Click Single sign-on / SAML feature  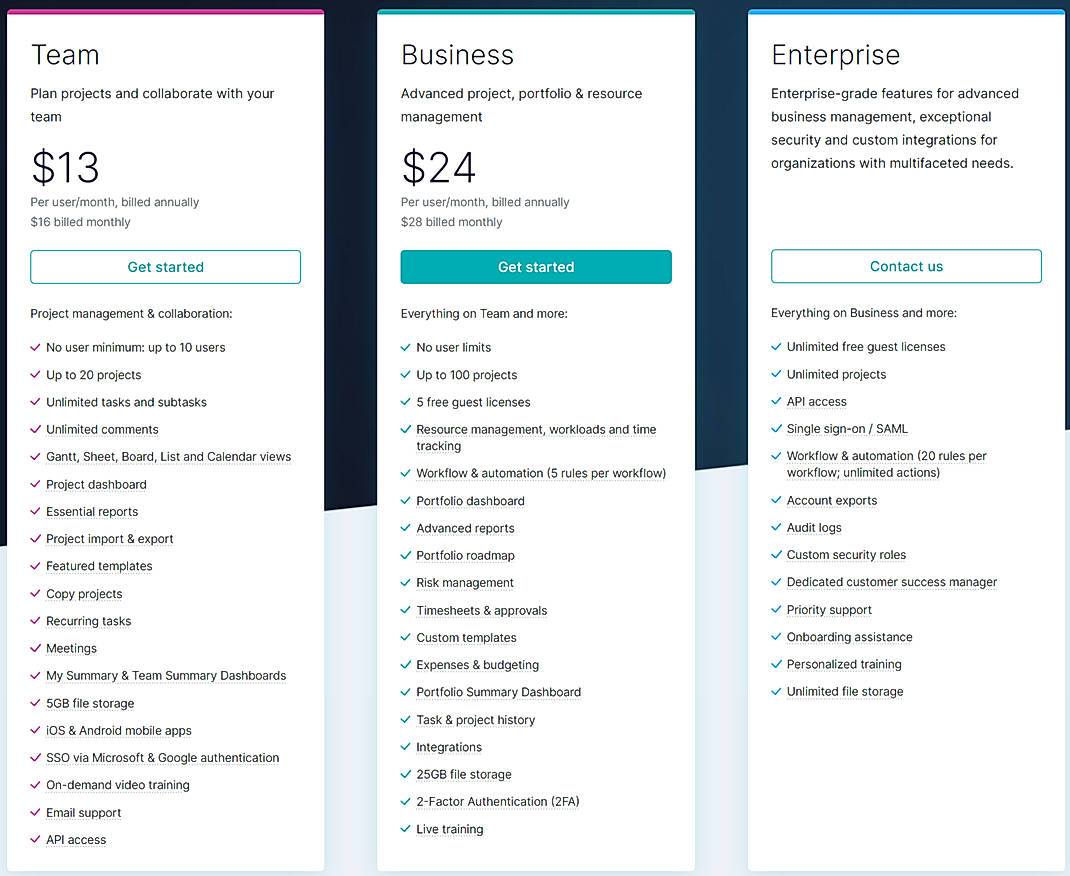click(847, 429)
